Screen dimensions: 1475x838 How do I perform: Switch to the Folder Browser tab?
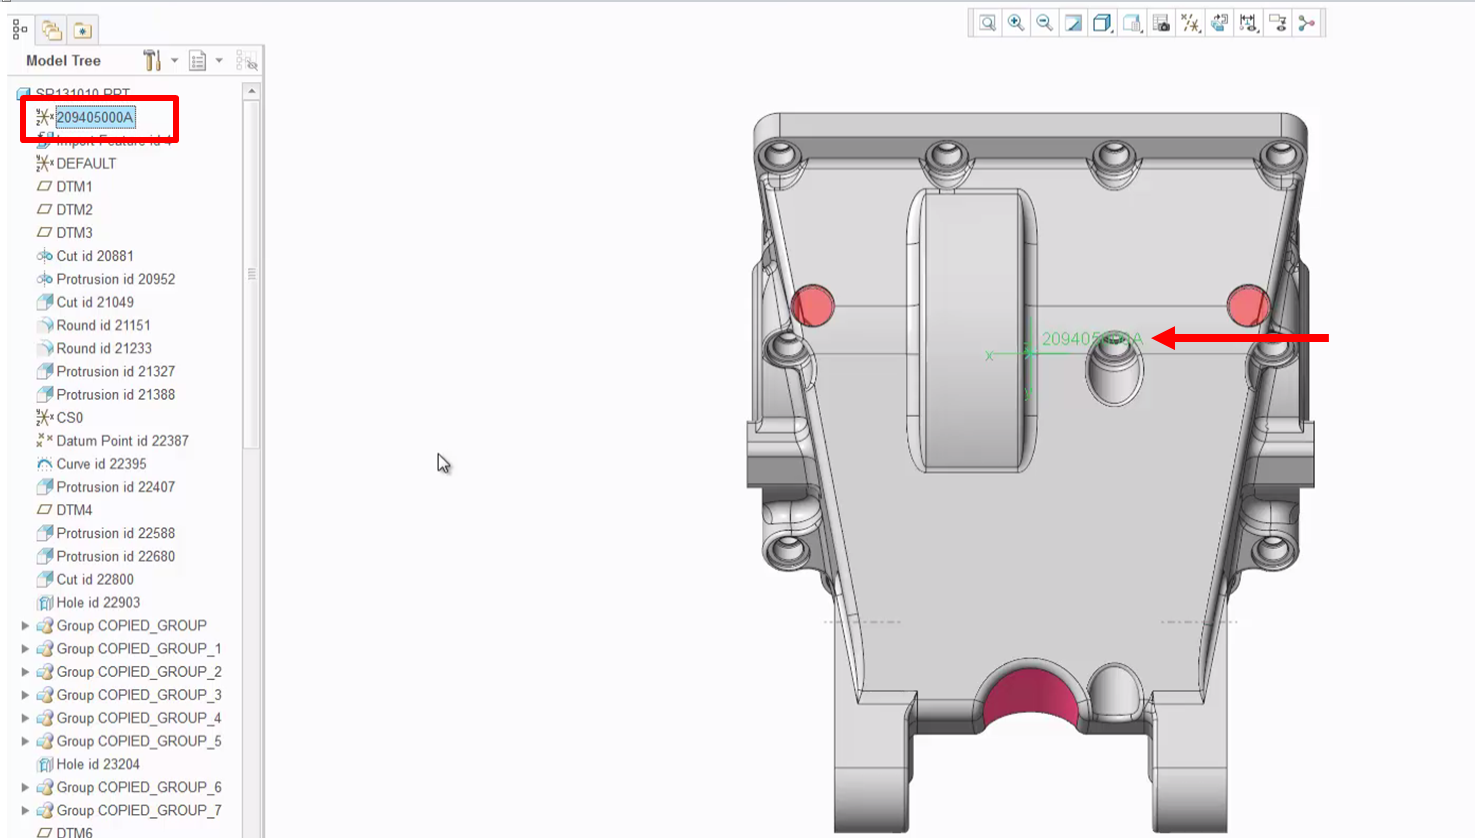51,30
